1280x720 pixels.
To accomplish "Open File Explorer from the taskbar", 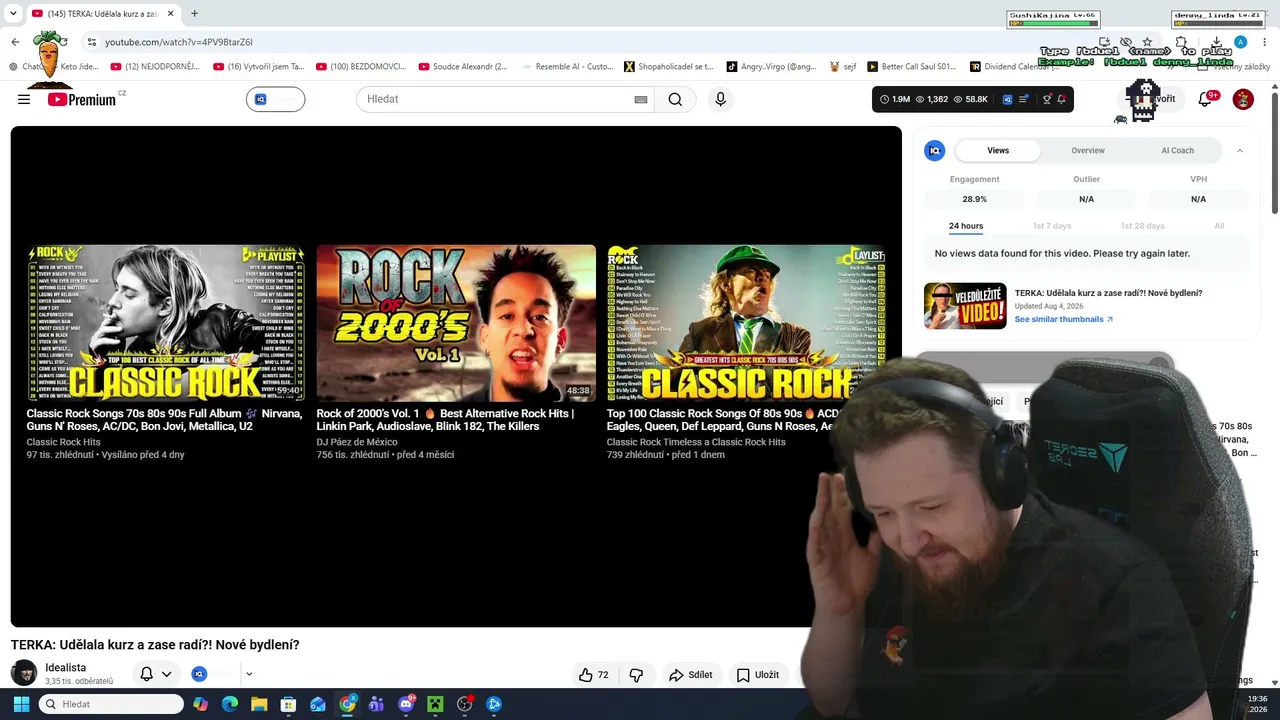I will pyautogui.click(x=259, y=704).
